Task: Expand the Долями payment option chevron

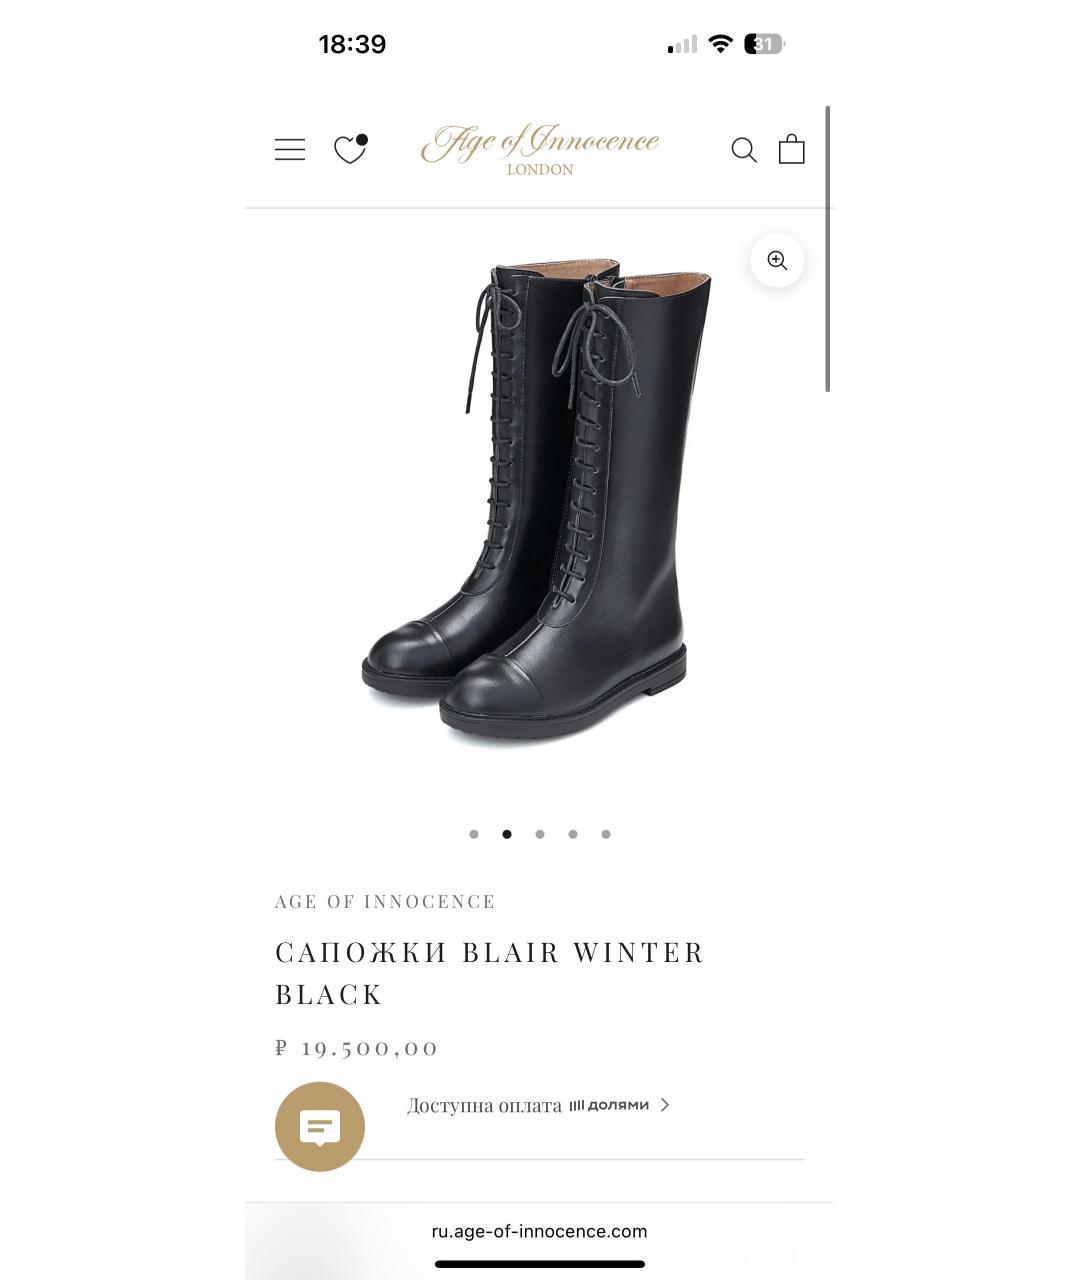Action: pos(665,1105)
